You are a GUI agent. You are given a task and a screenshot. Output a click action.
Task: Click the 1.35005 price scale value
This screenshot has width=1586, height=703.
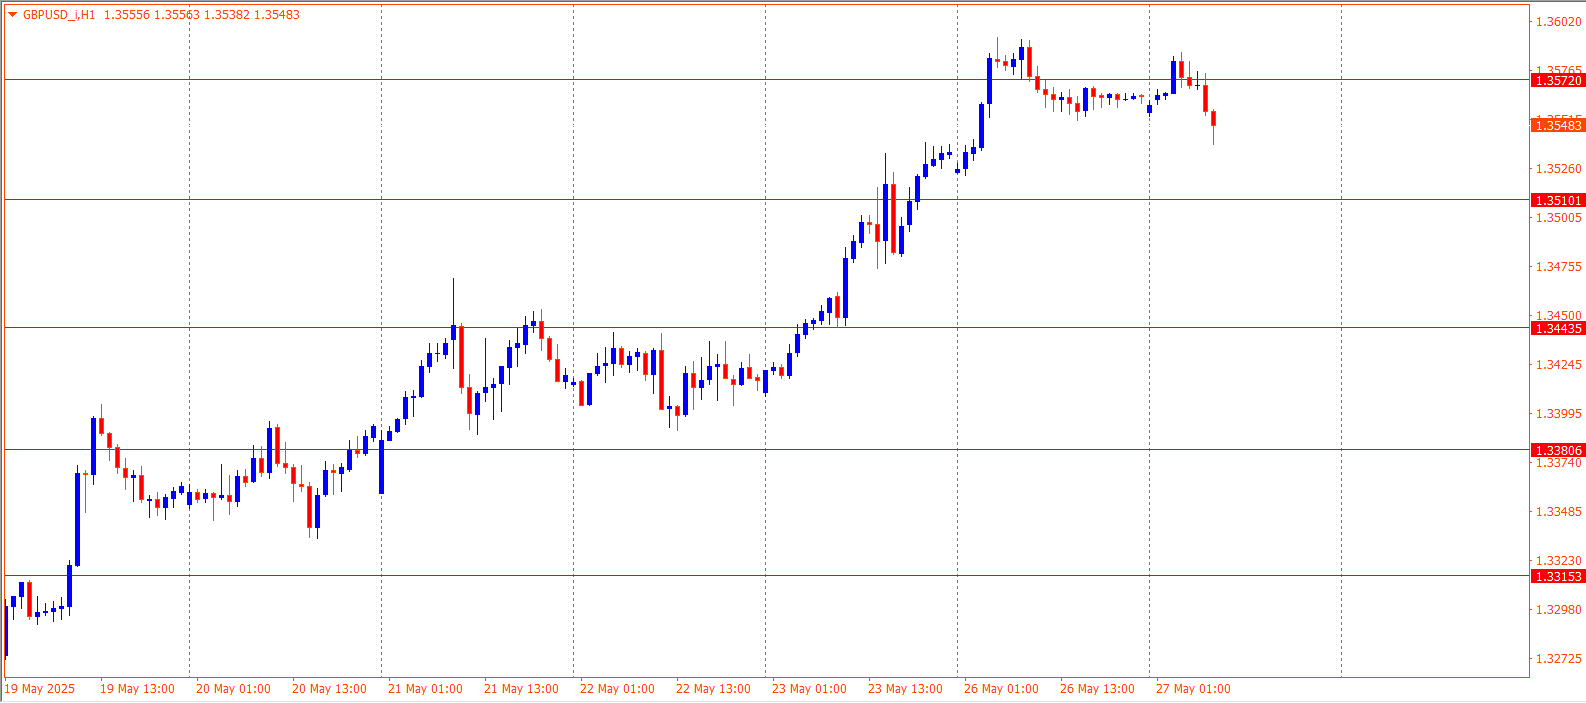[x=1559, y=218]
